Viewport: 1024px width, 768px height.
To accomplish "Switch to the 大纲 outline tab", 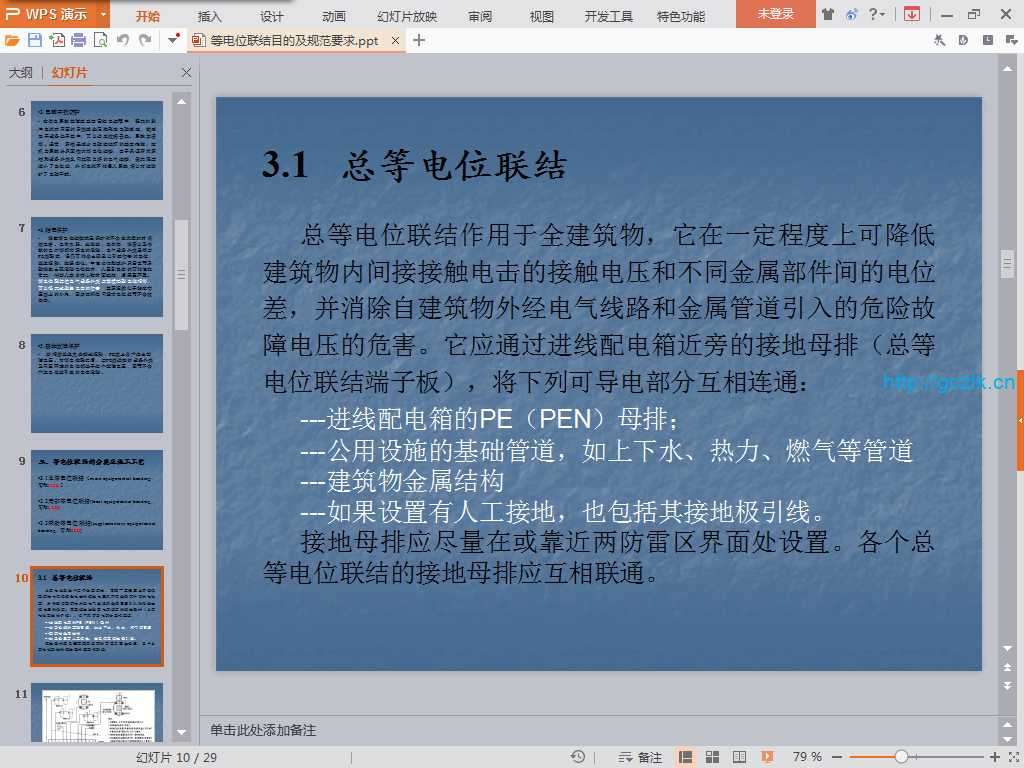I will 21,73.
